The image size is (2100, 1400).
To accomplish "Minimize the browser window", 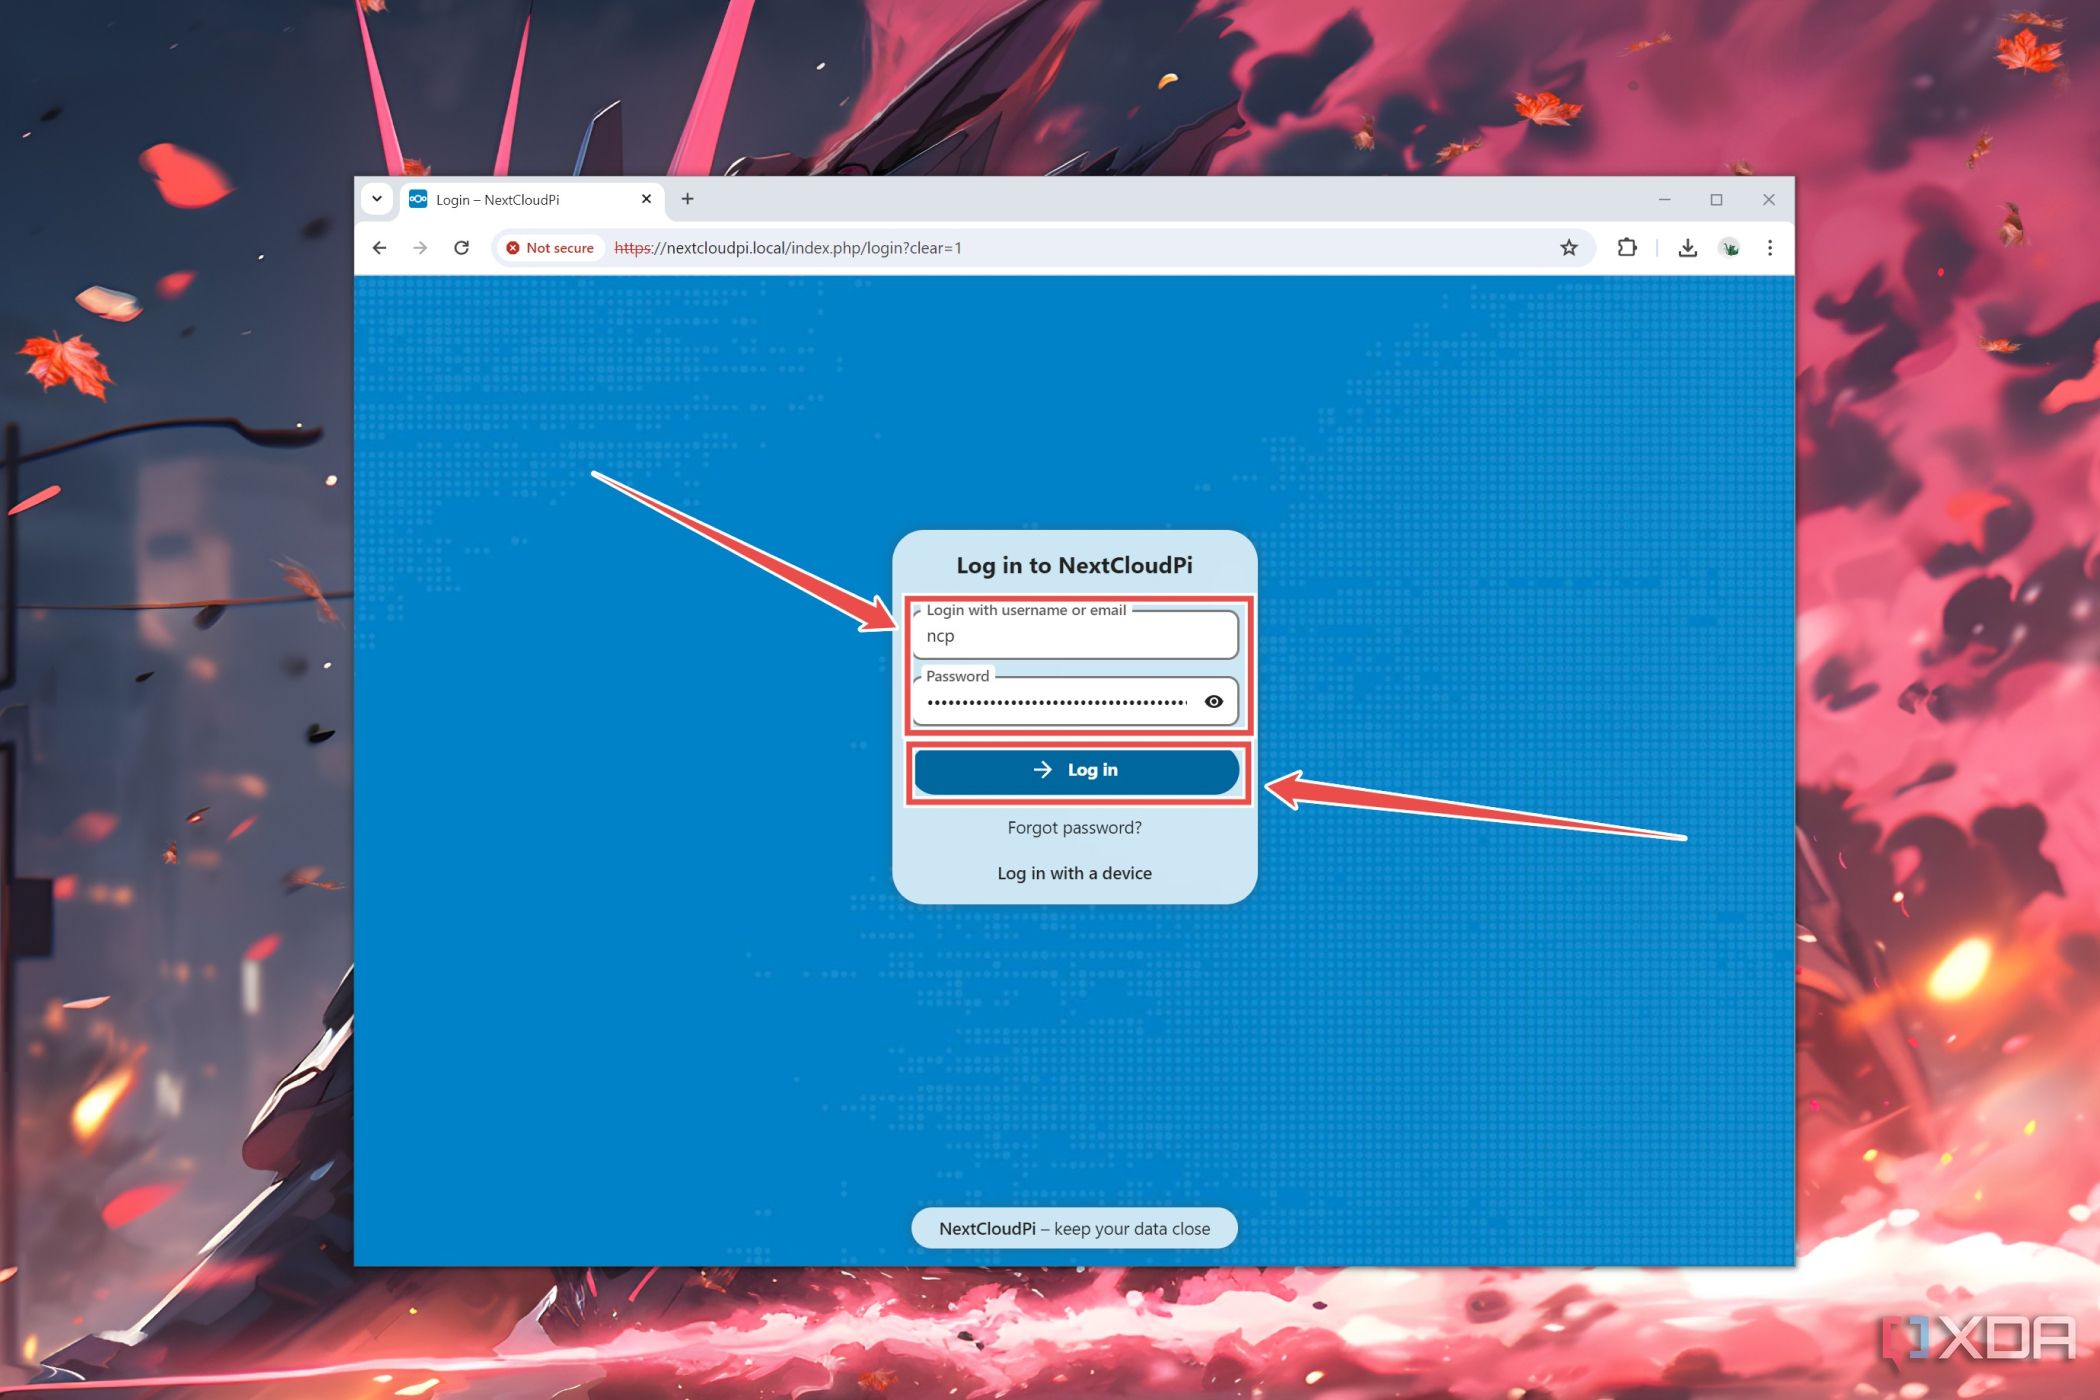I will pyautogui.click(x=1665, y=200).
